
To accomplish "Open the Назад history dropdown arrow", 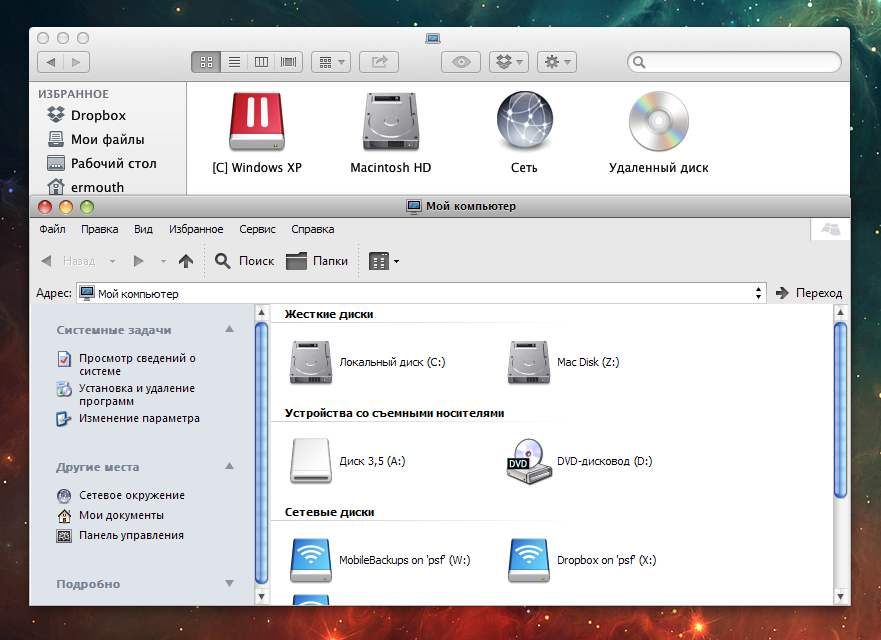I will click(112, 261).
